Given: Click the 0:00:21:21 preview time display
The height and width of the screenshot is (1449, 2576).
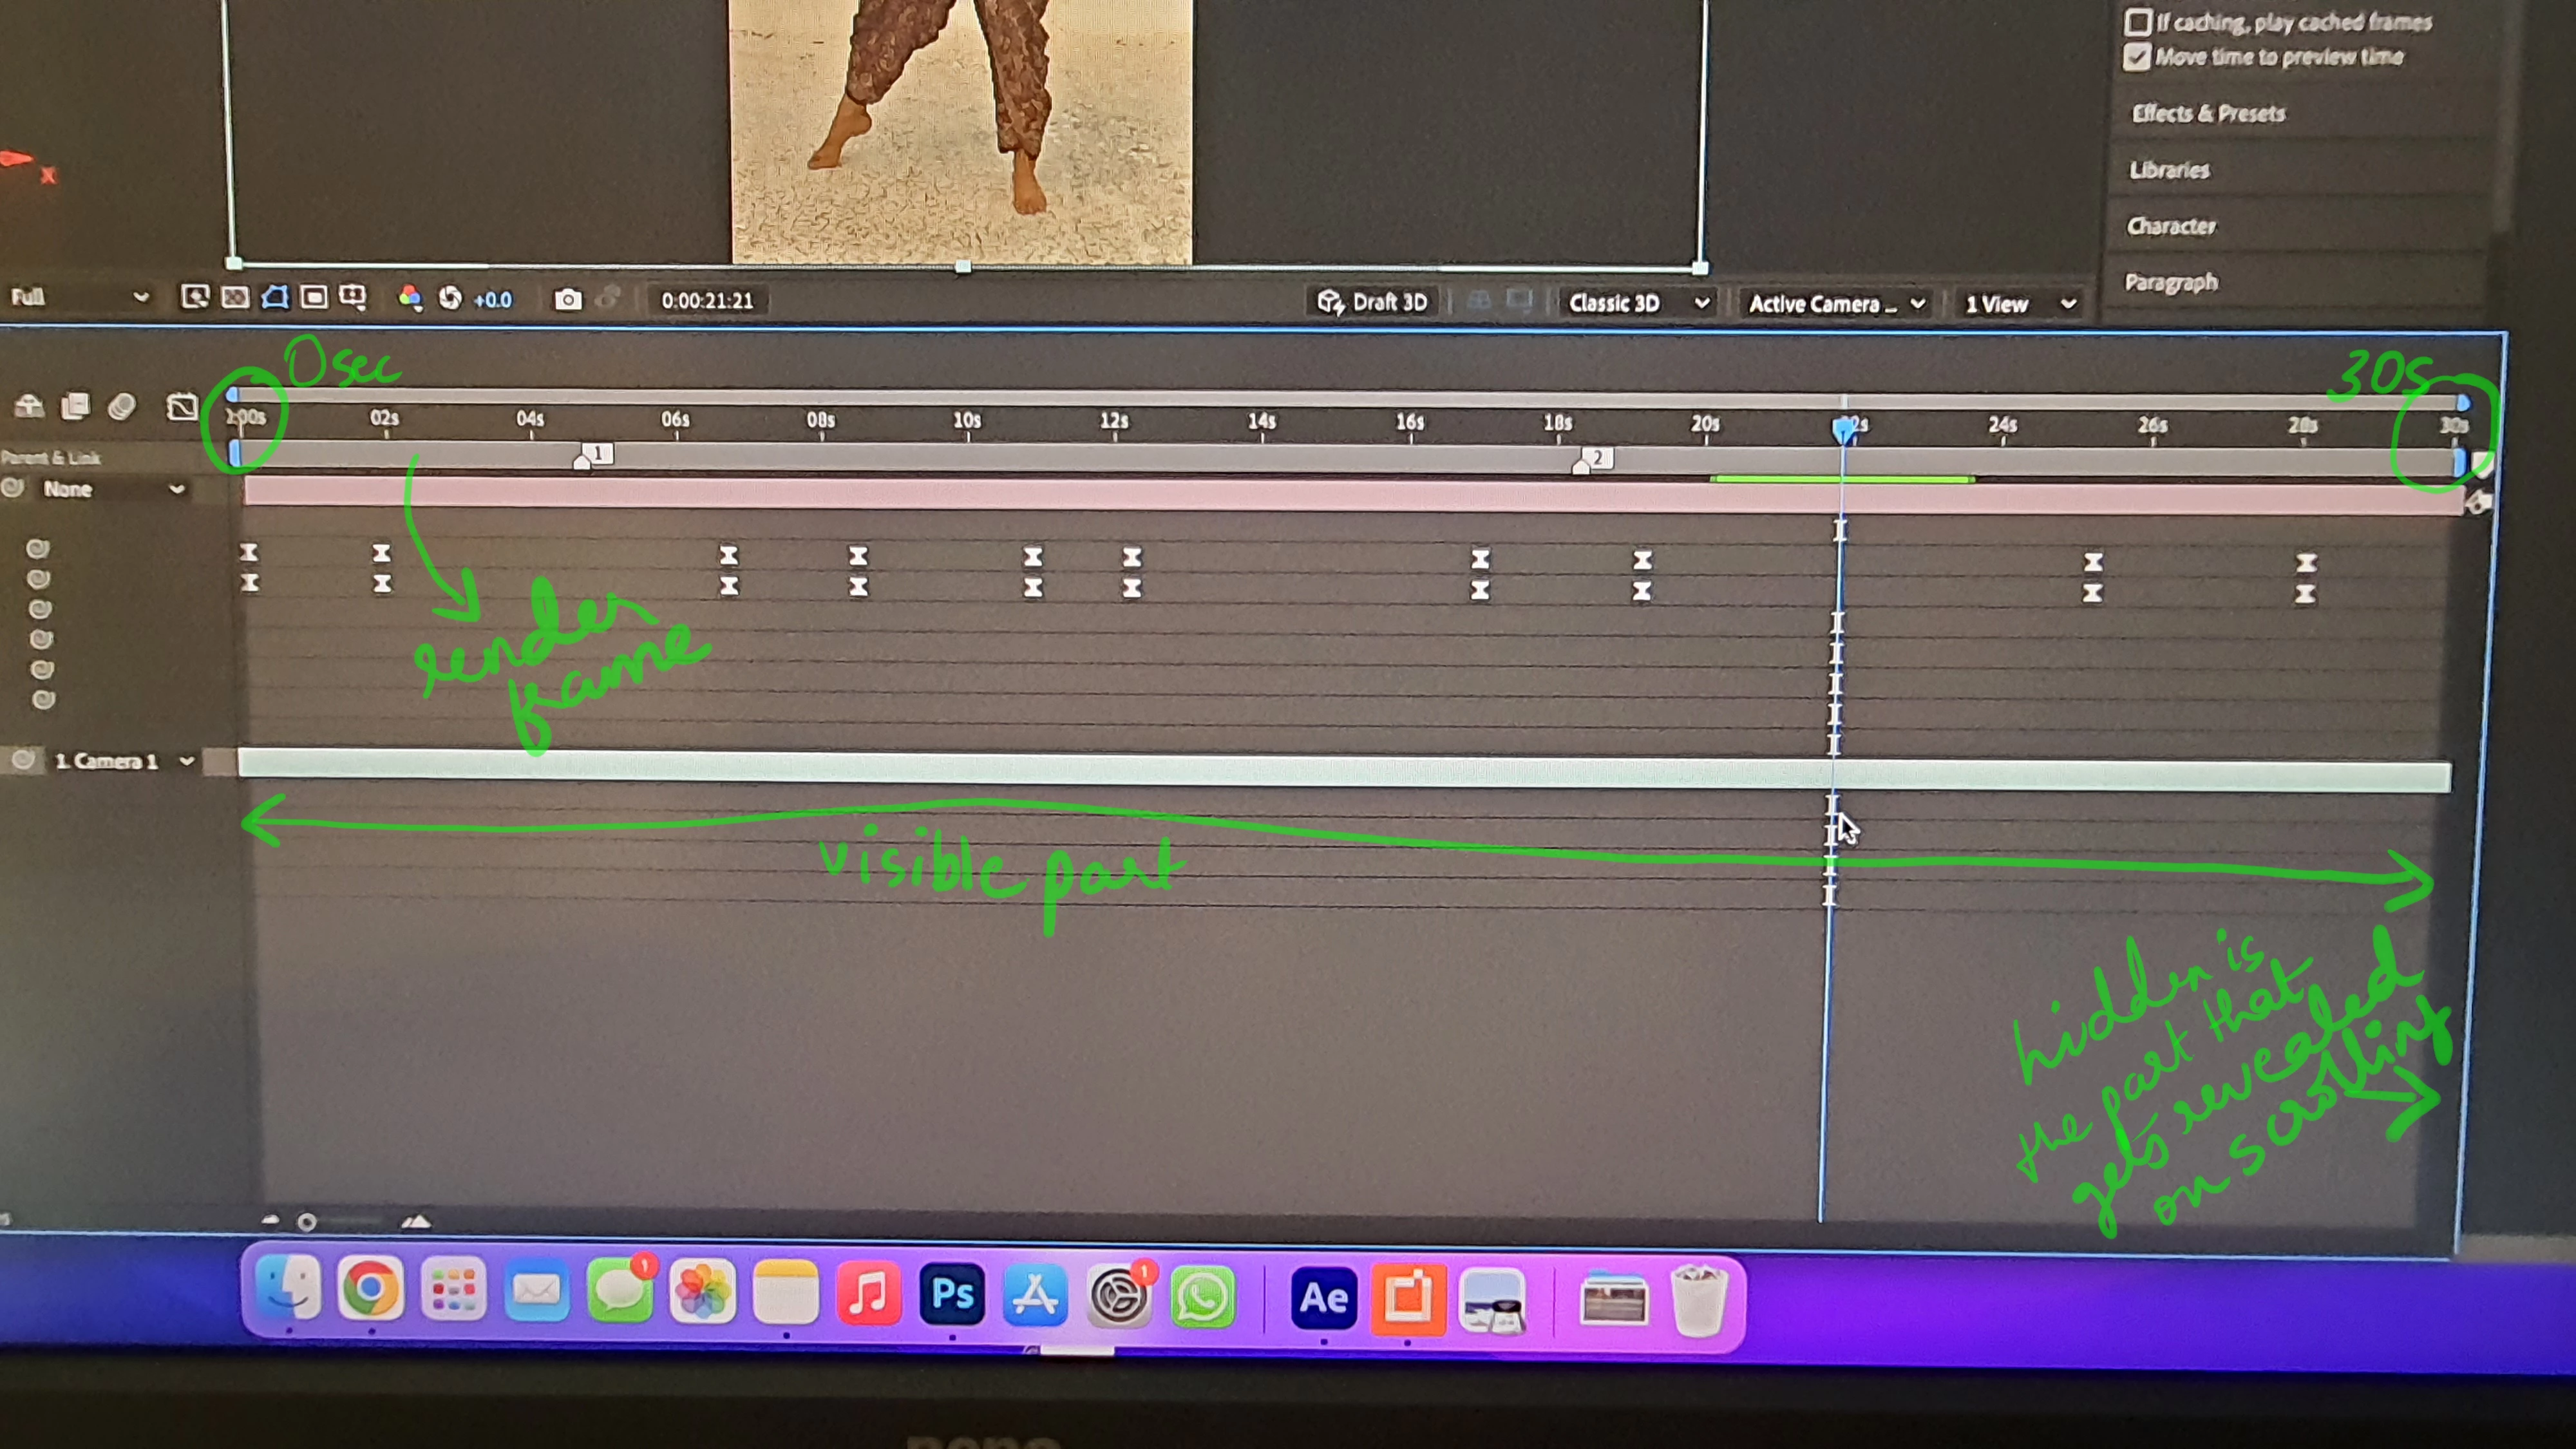Looking at the screenshot, I should click(707, 300).
